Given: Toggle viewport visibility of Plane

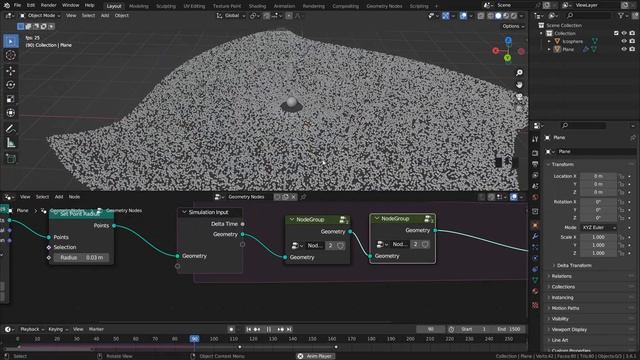Looking at the screenshot, I should point(624,49).
